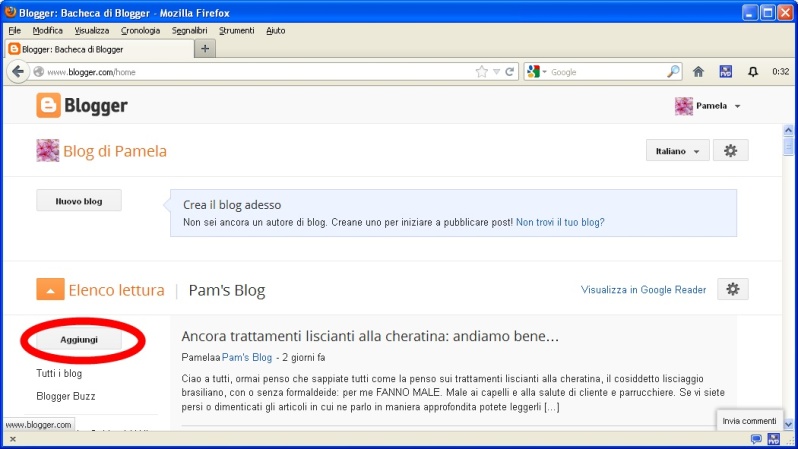This screenshot has width=798, height=449.
Task: Click the page scrollbar up arrow
Action: 788,131
